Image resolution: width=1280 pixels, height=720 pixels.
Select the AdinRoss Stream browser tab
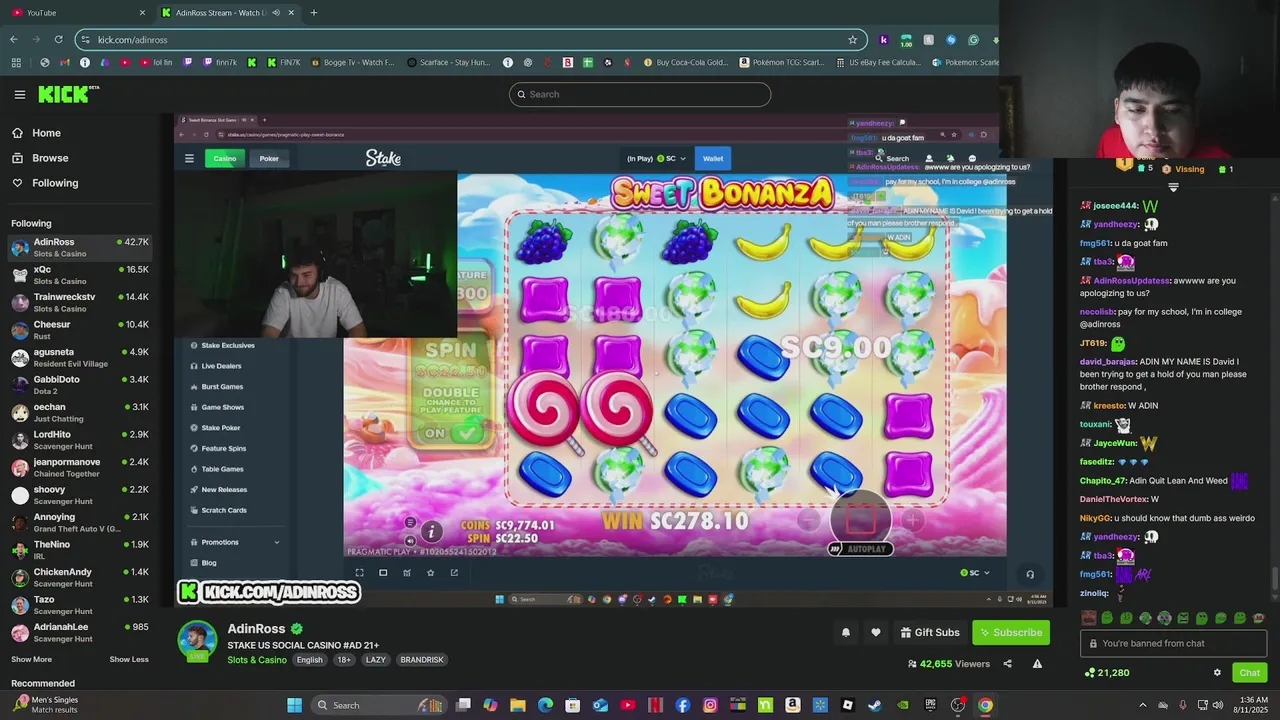click(228, 13)
